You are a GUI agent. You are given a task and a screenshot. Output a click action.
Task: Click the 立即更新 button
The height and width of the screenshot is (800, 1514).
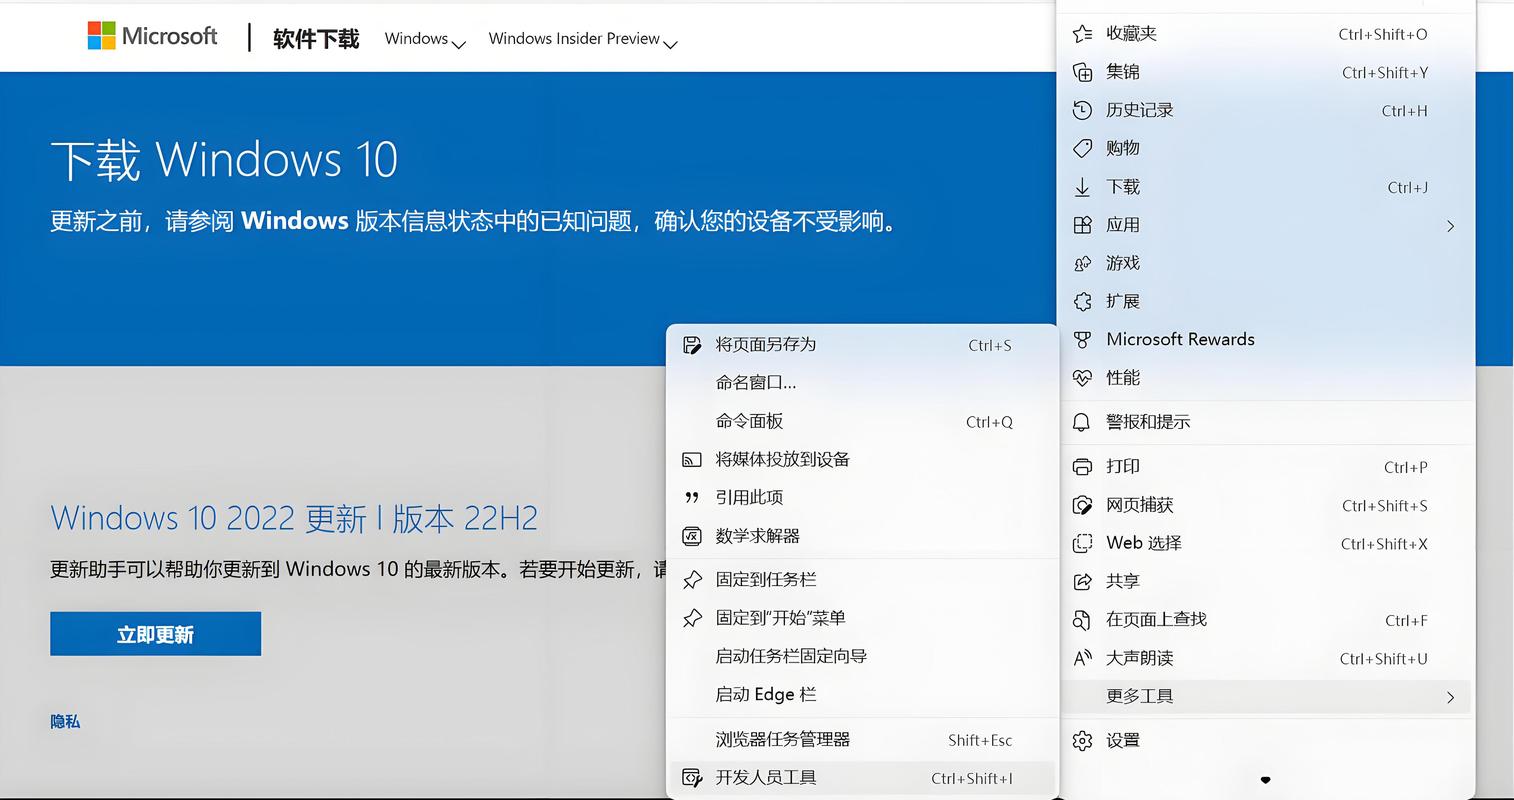(x=155, y=633)
